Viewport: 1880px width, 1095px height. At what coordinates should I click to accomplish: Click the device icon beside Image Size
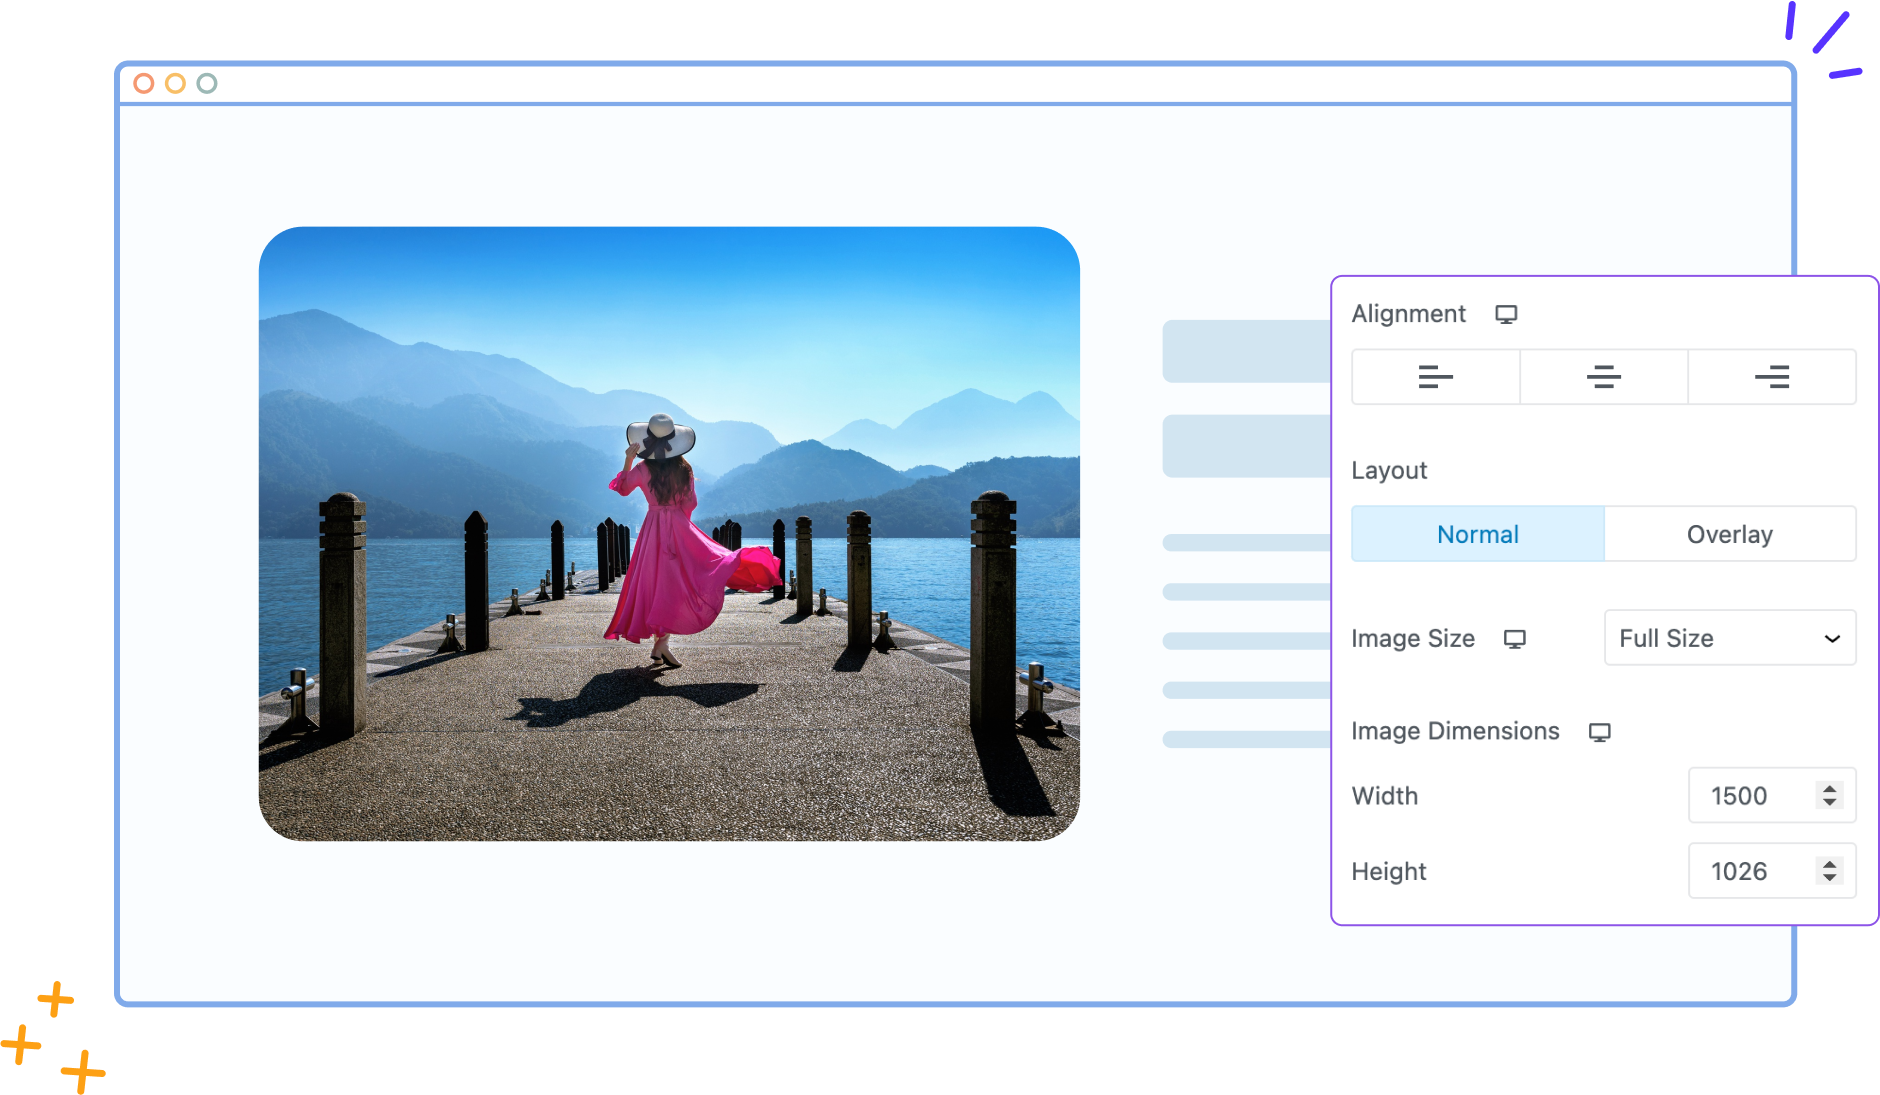coord(1515,639)
